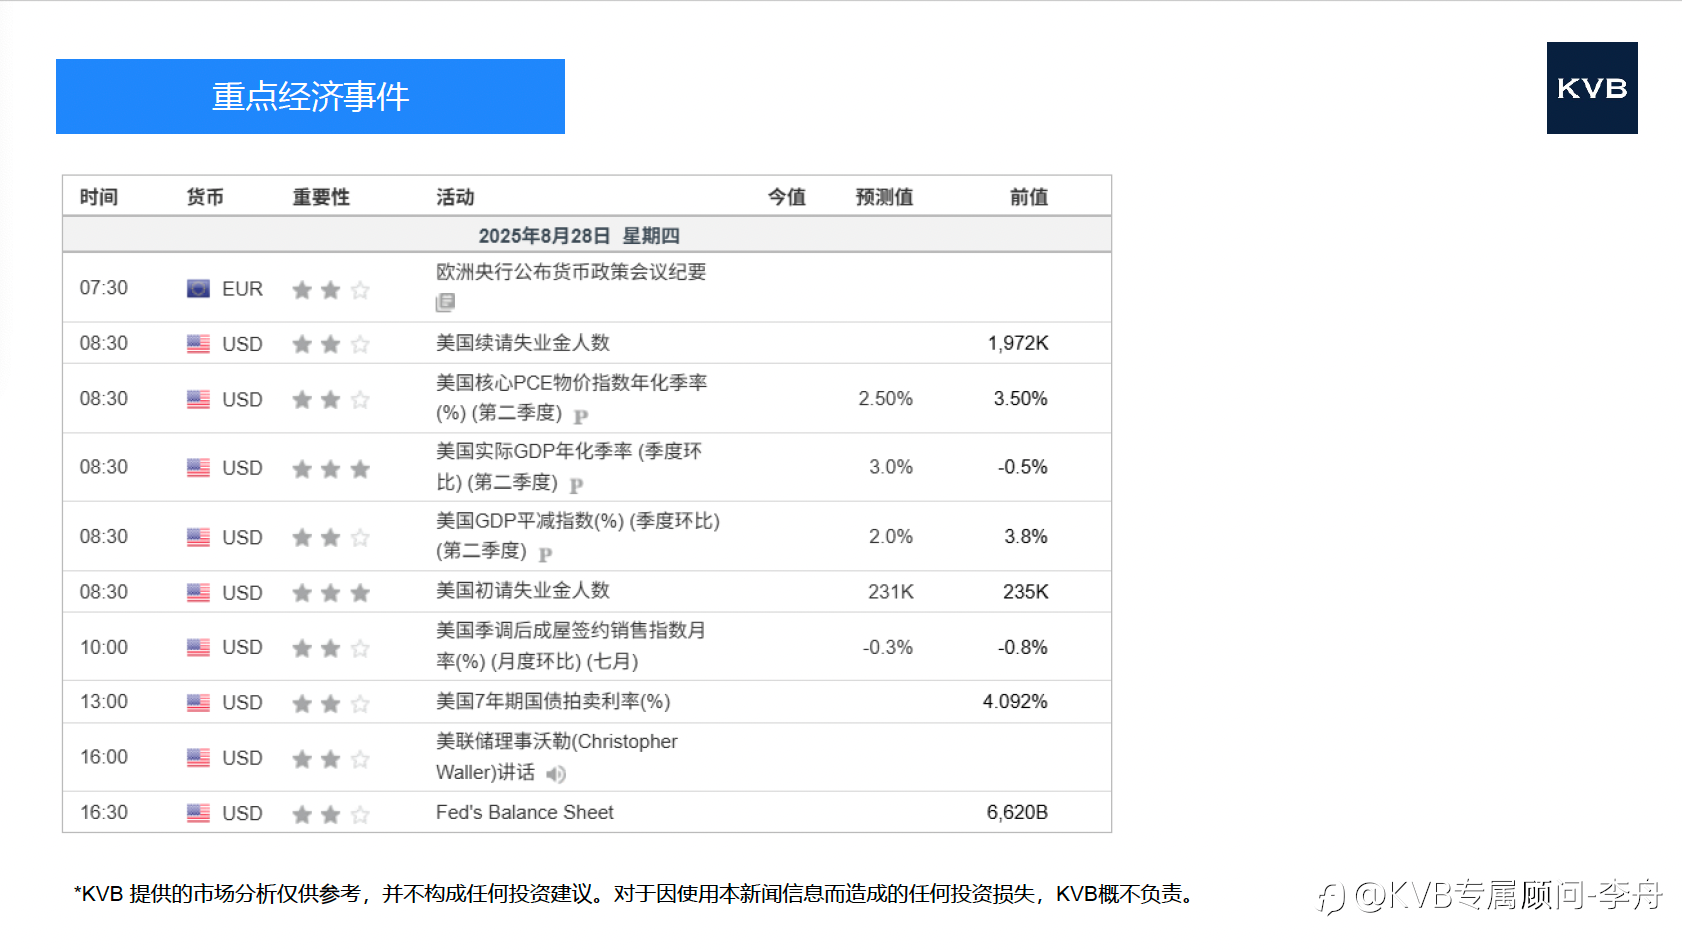Click previous value 3.8%
The image size is (1682, 950).
click(x=1026, y=536)
